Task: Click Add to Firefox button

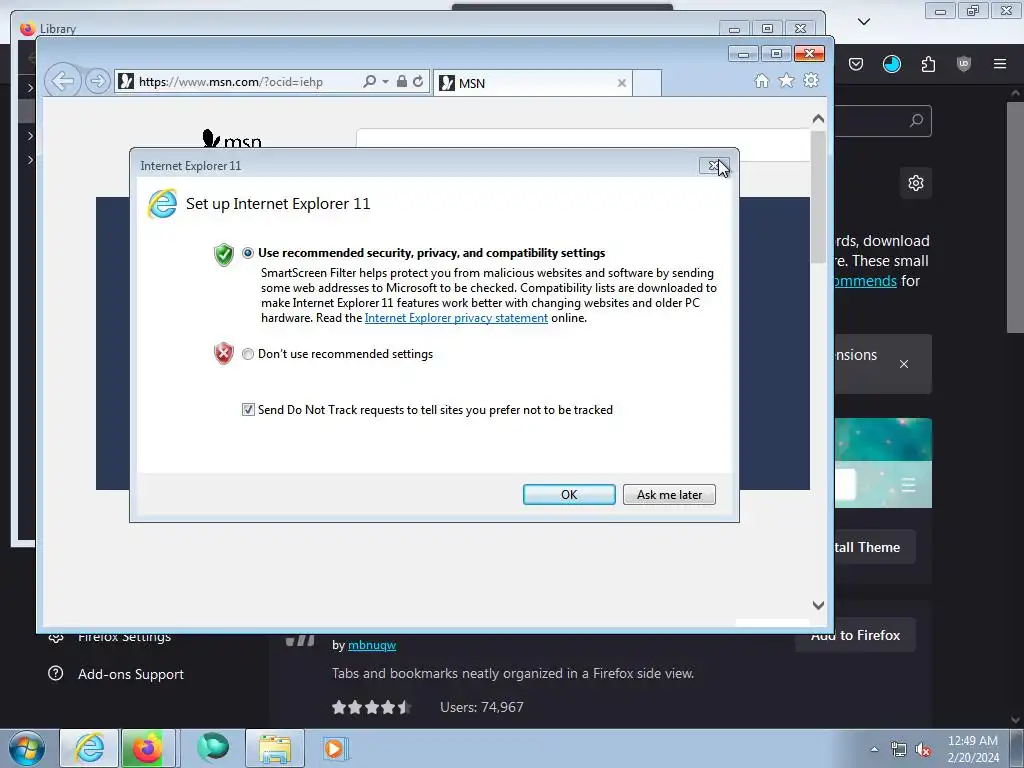Action: point(856,635)
